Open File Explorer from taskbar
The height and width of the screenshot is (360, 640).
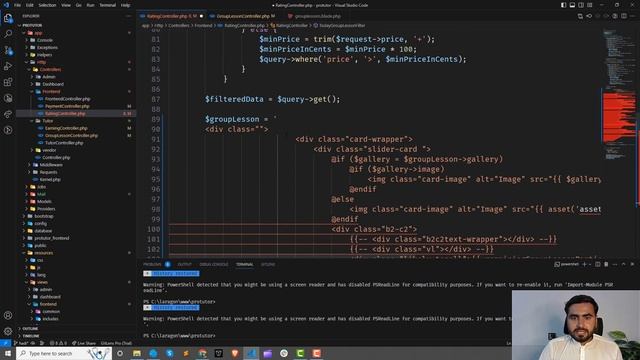coord(137,353)
